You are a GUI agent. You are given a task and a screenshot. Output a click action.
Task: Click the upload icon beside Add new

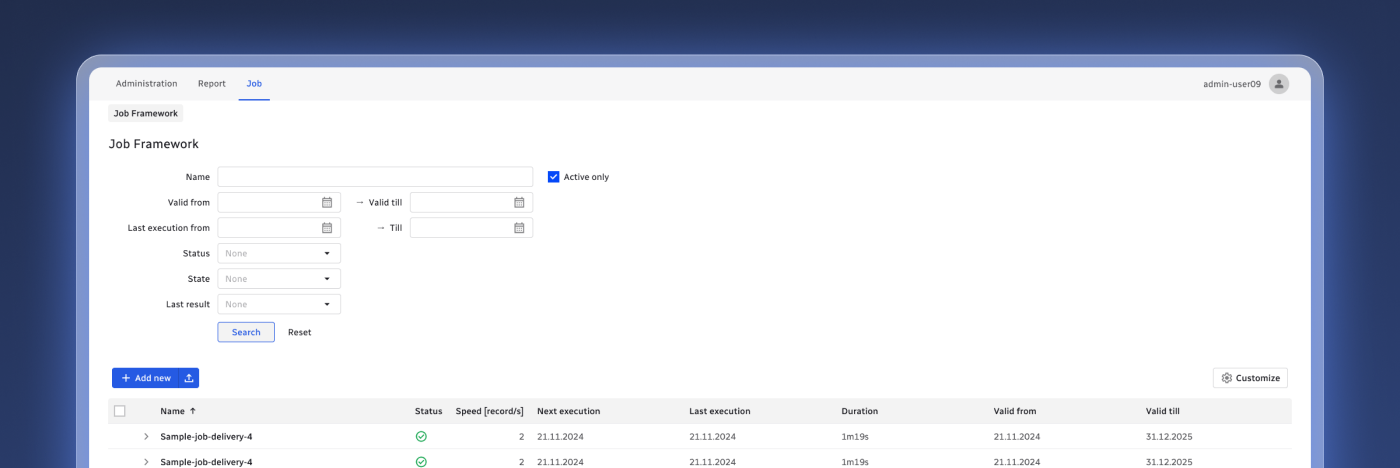click(189, 378)
